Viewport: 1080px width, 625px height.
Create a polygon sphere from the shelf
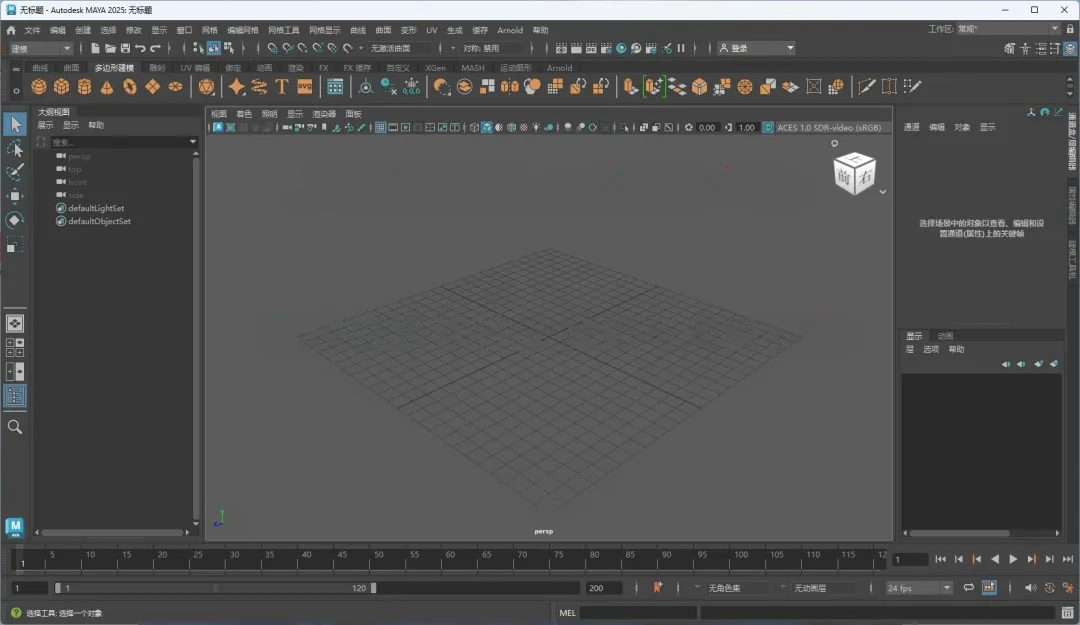39,87
